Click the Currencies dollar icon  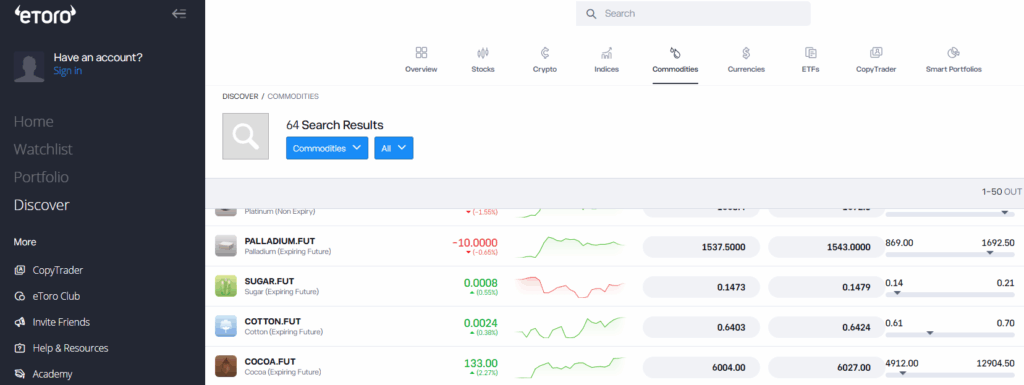coord(746,53)
